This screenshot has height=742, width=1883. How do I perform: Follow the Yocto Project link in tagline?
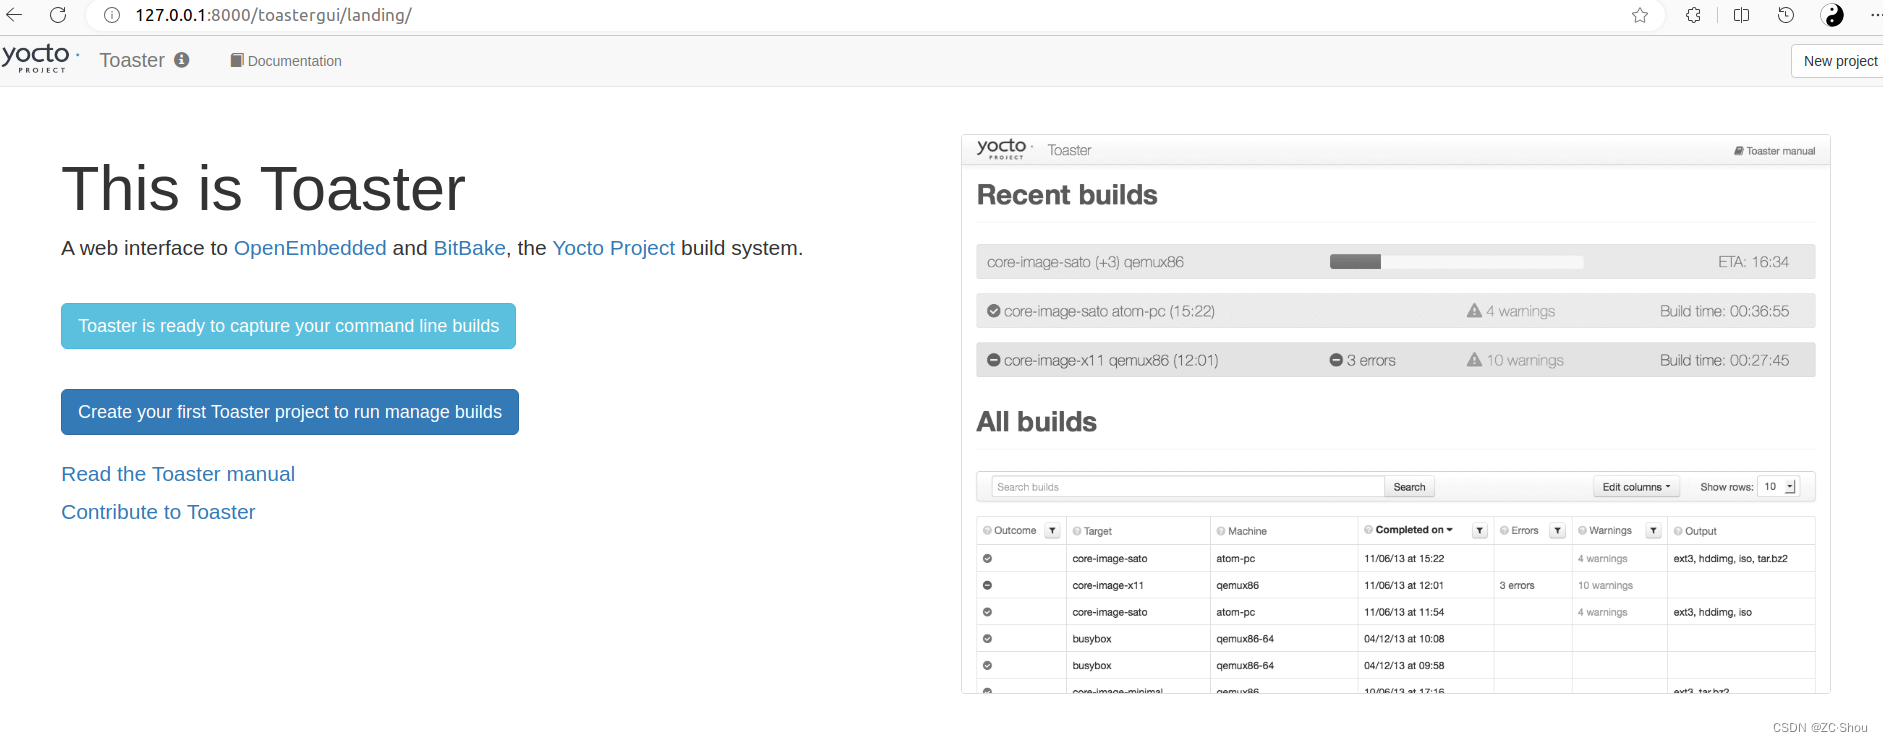click(x=614, y=248)
